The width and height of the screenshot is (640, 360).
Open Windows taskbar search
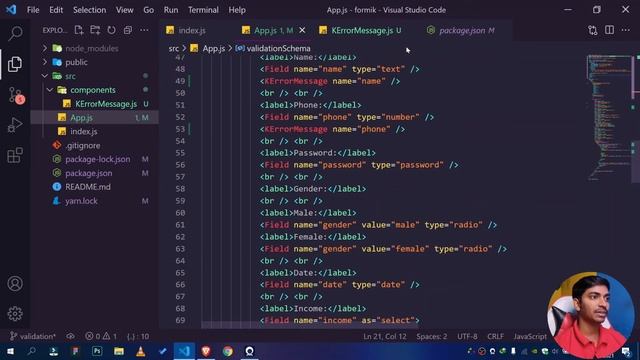click(x=31, y=351)
